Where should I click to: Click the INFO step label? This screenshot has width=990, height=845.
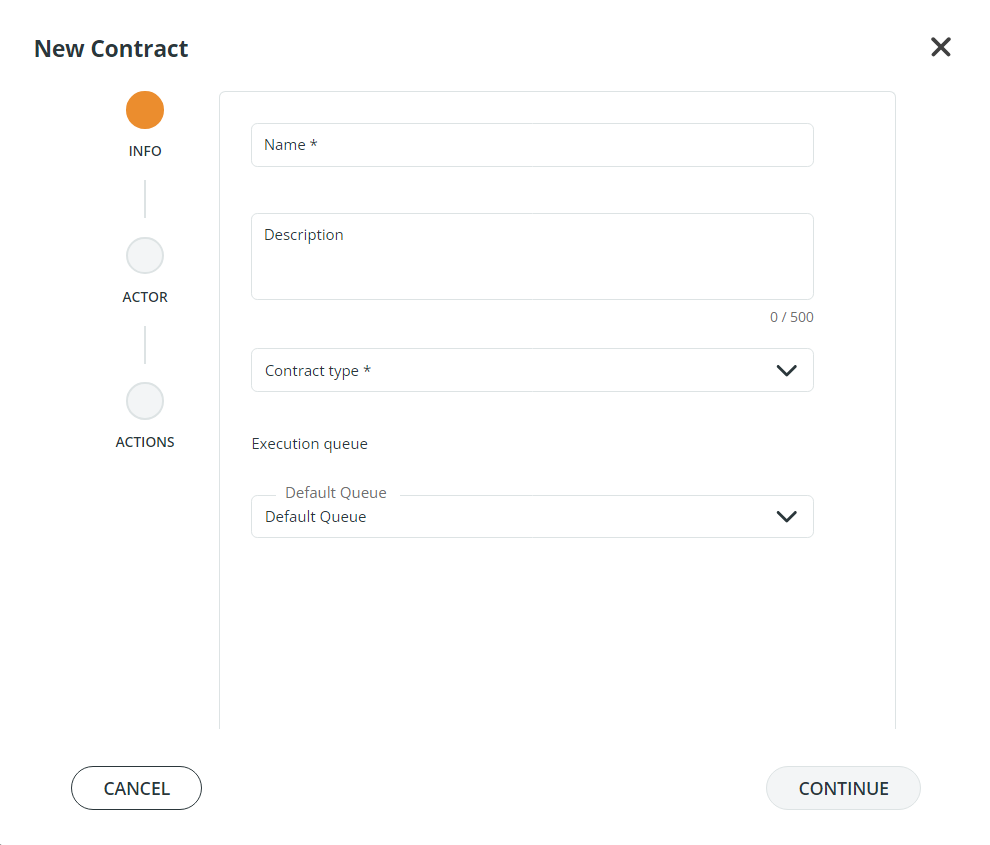click(x=145, y=151)
